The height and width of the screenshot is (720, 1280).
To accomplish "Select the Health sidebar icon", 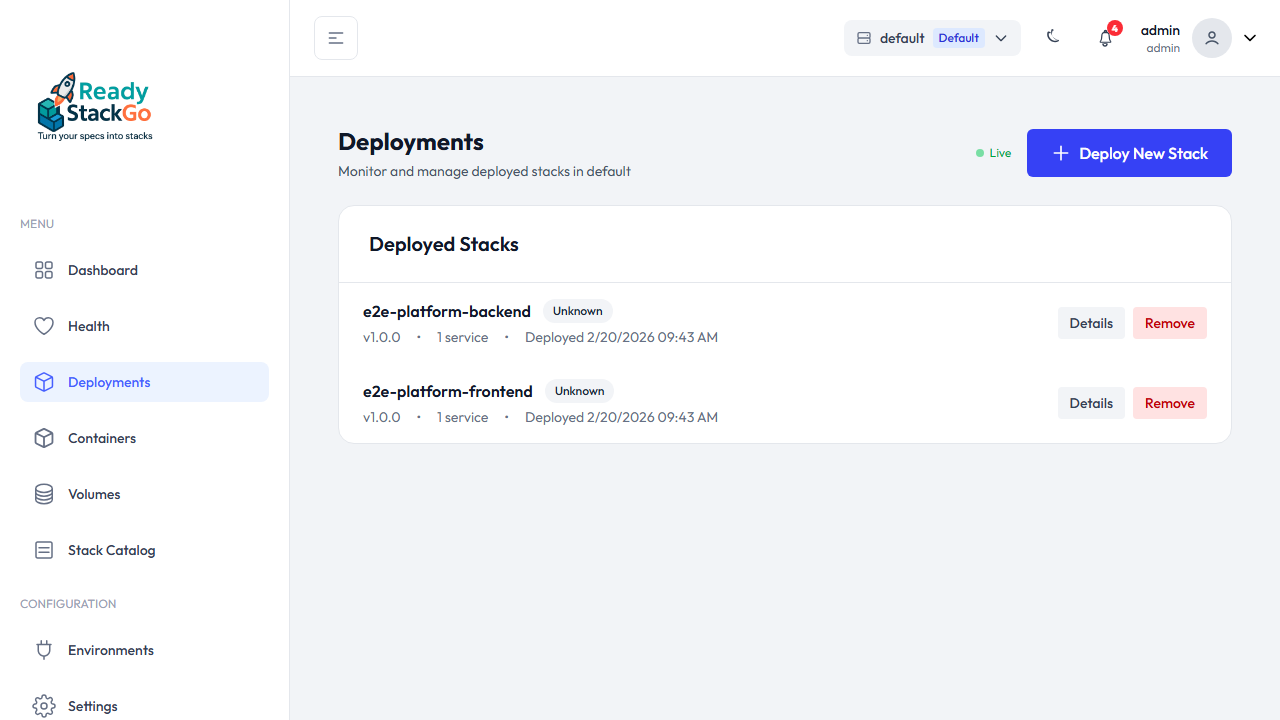I will (x=44, y=326).
